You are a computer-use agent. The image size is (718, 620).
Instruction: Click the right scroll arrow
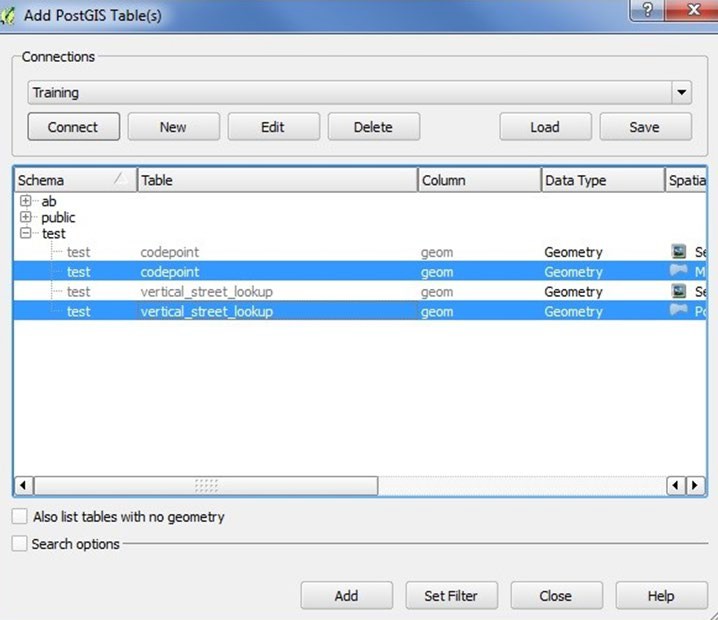click(696, 485)
